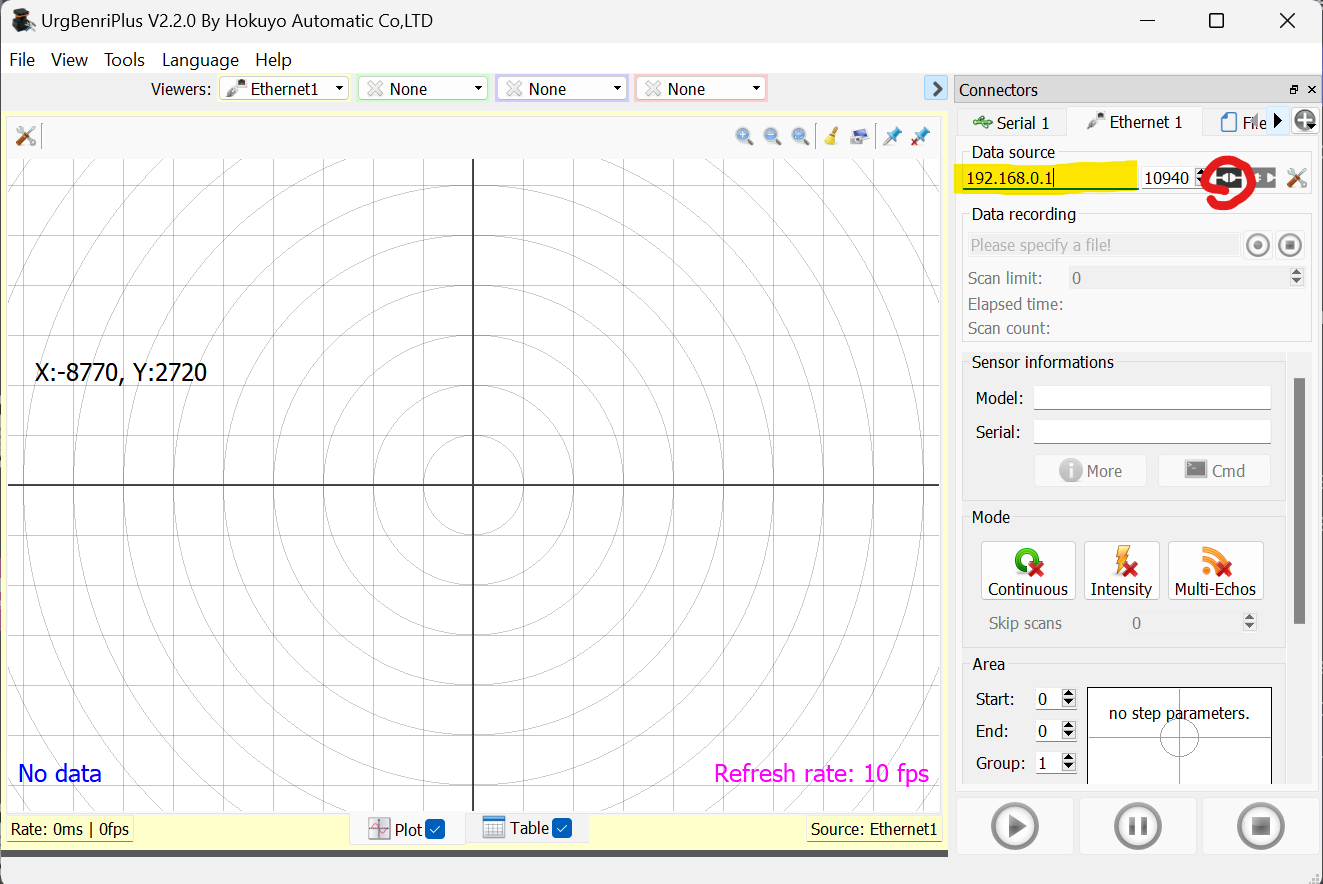Toggle the Plot checkbox
This screenshot has width=1323, height=884.
(x=435, y=829)
